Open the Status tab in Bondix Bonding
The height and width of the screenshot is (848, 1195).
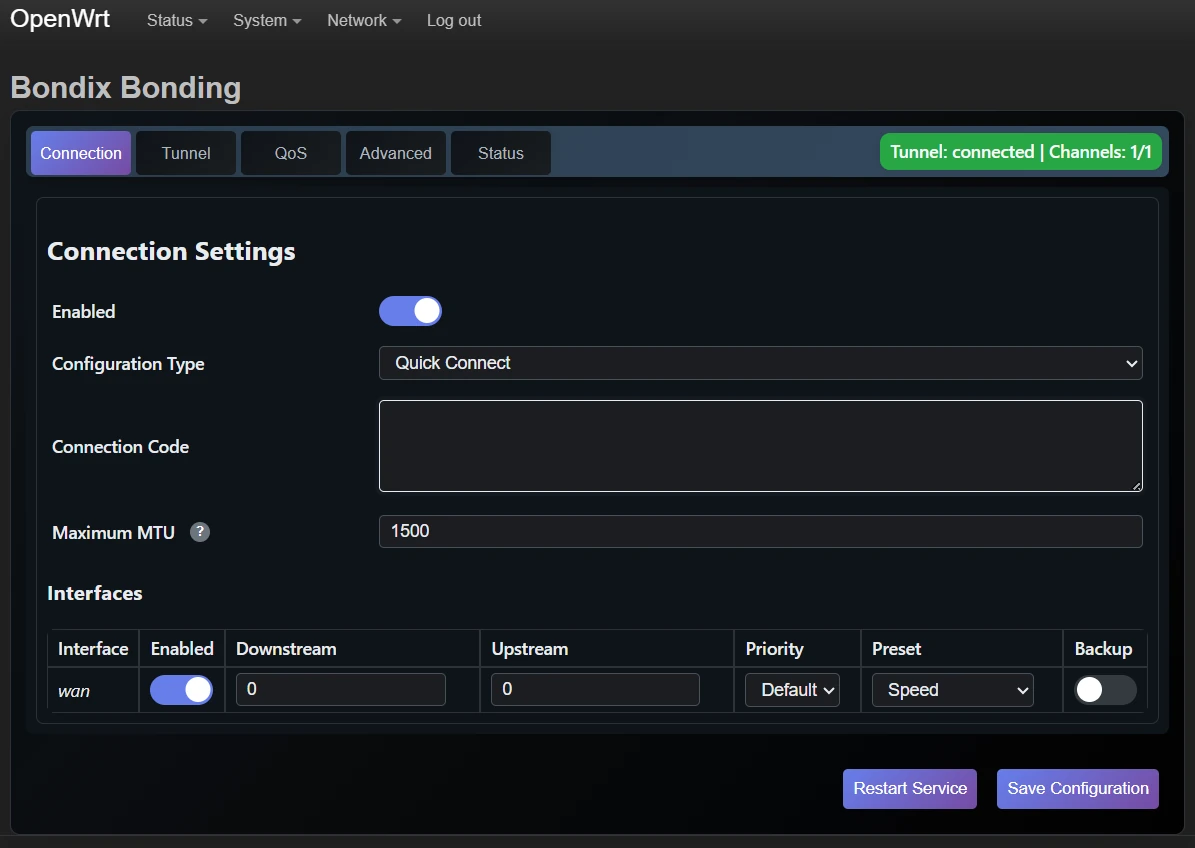point(501,153)
